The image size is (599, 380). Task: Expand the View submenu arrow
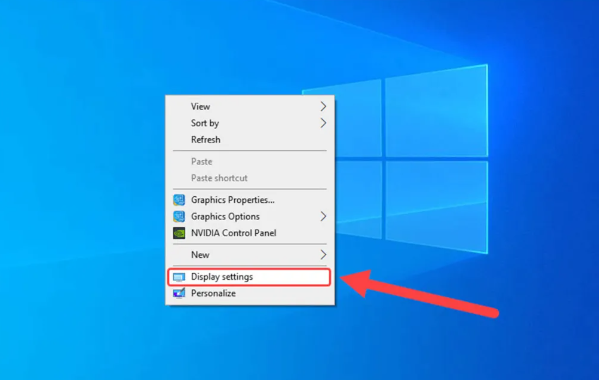(323, 107)
